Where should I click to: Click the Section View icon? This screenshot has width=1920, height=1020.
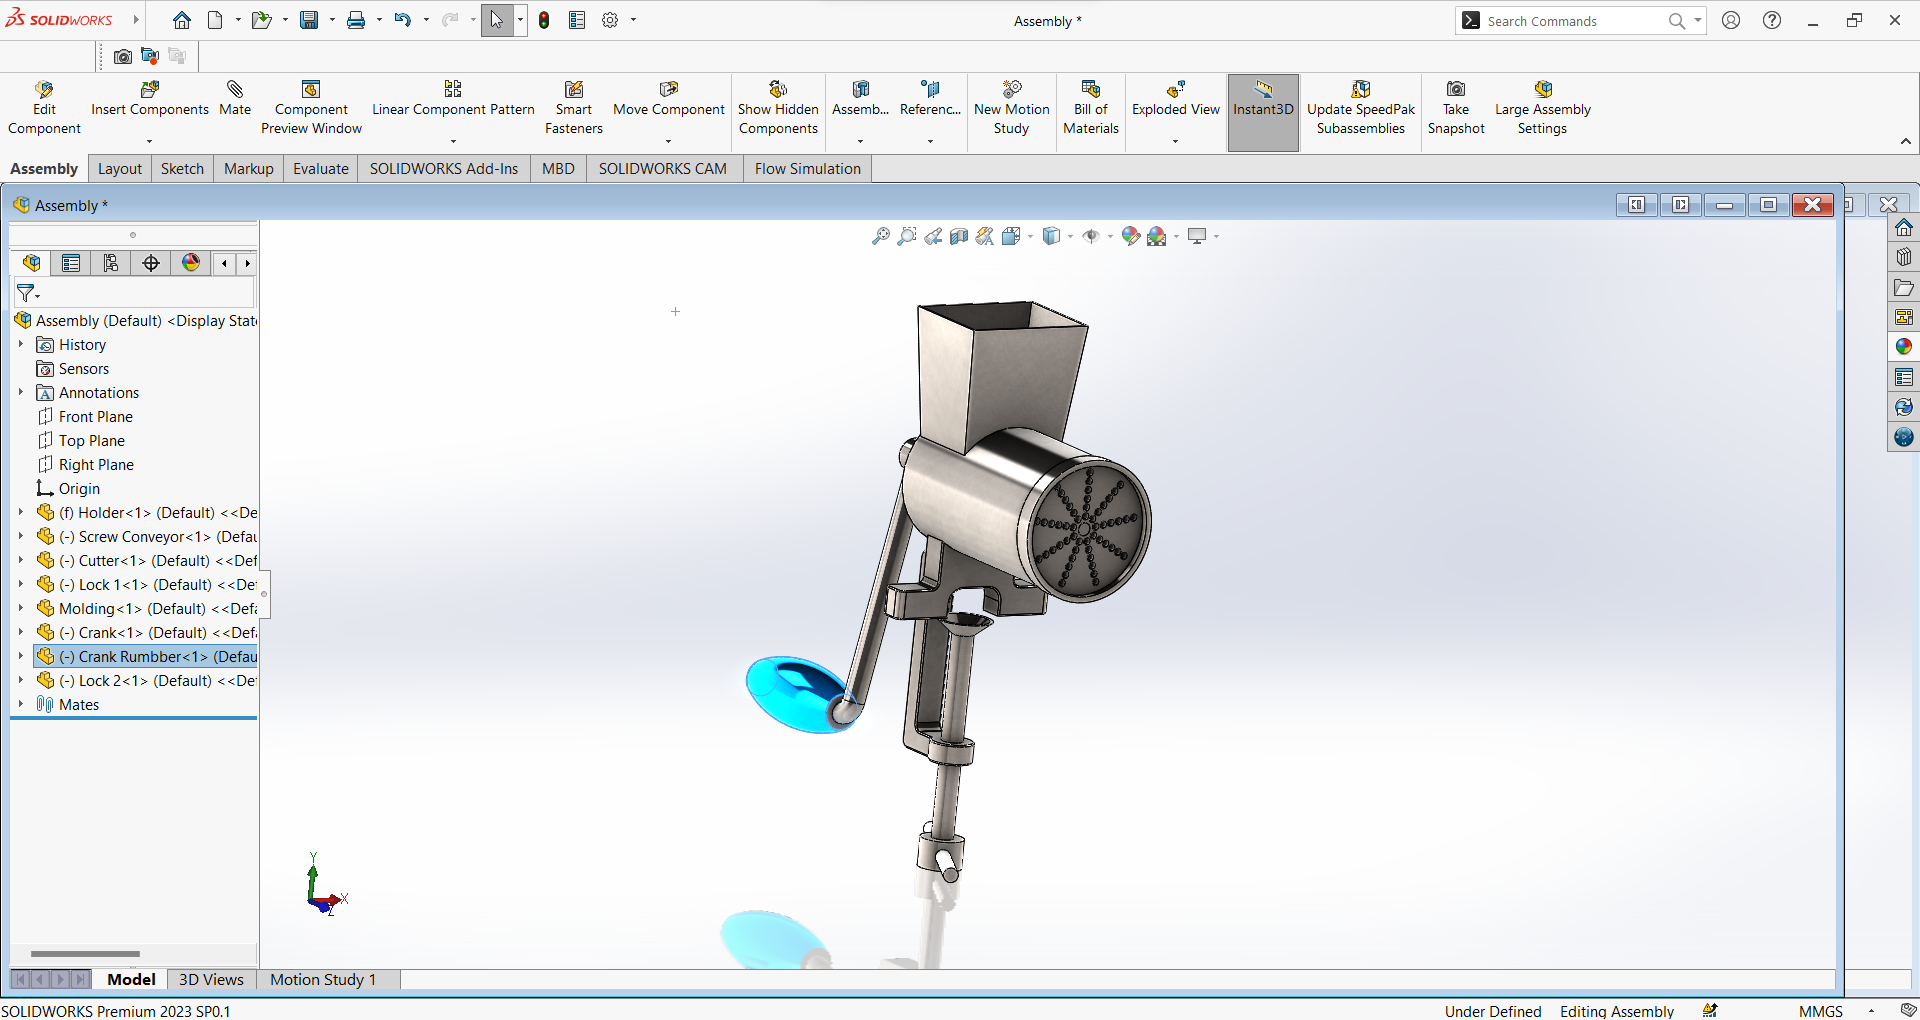coord(958,236)
